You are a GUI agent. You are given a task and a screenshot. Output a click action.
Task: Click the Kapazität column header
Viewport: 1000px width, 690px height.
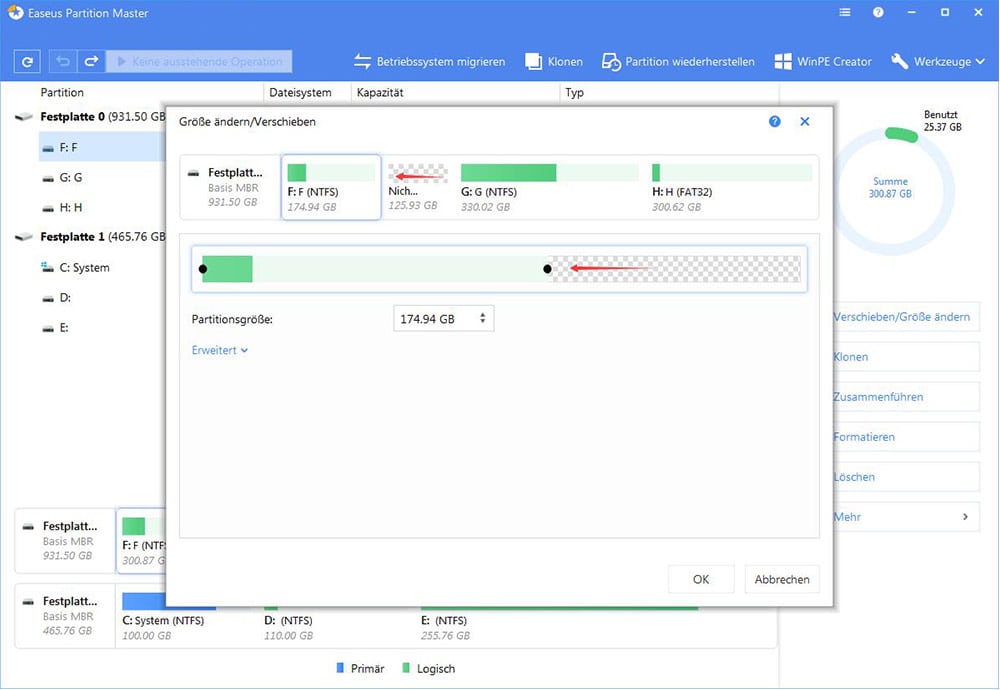click(380, 92)
